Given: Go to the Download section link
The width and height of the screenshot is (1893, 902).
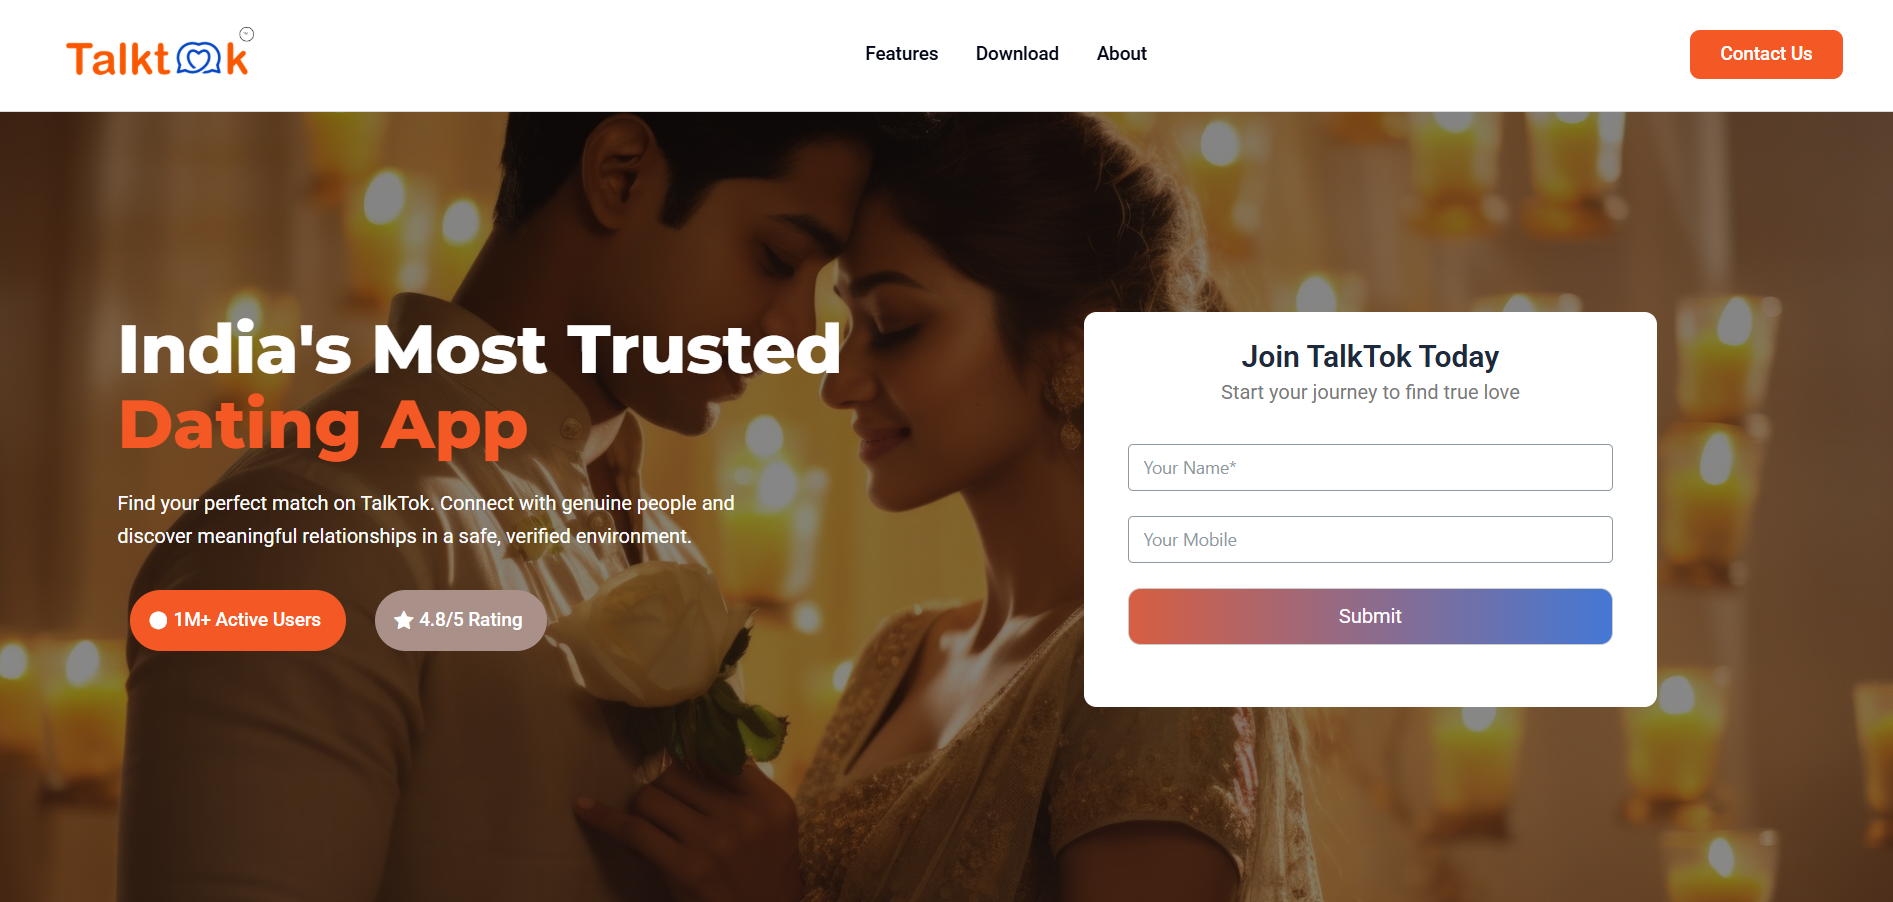Looking at the screenshot, I should click(x=1017, y=54).
